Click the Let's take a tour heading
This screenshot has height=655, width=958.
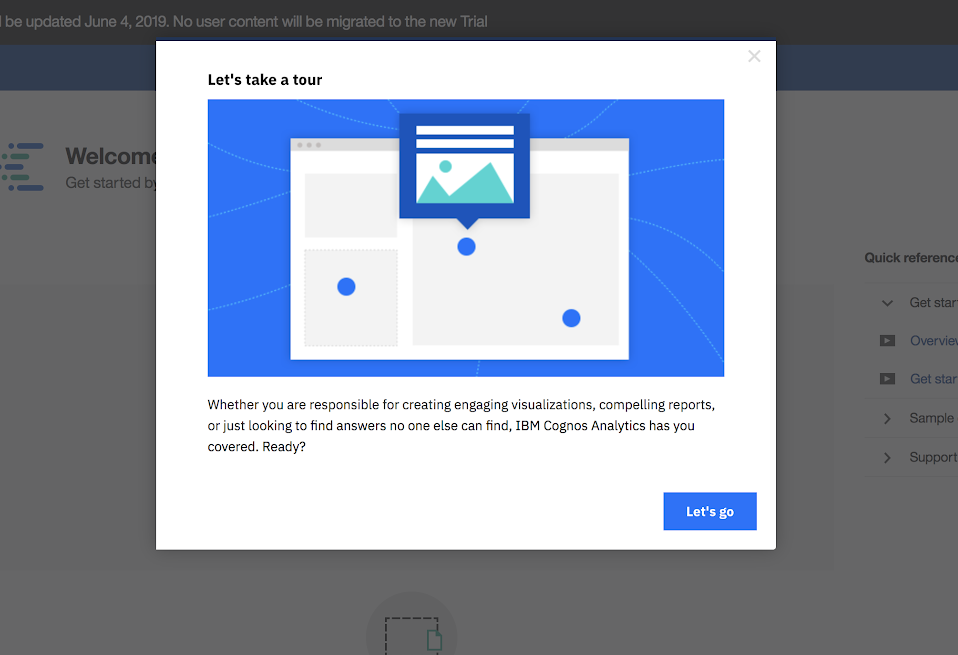click(265, 80)
